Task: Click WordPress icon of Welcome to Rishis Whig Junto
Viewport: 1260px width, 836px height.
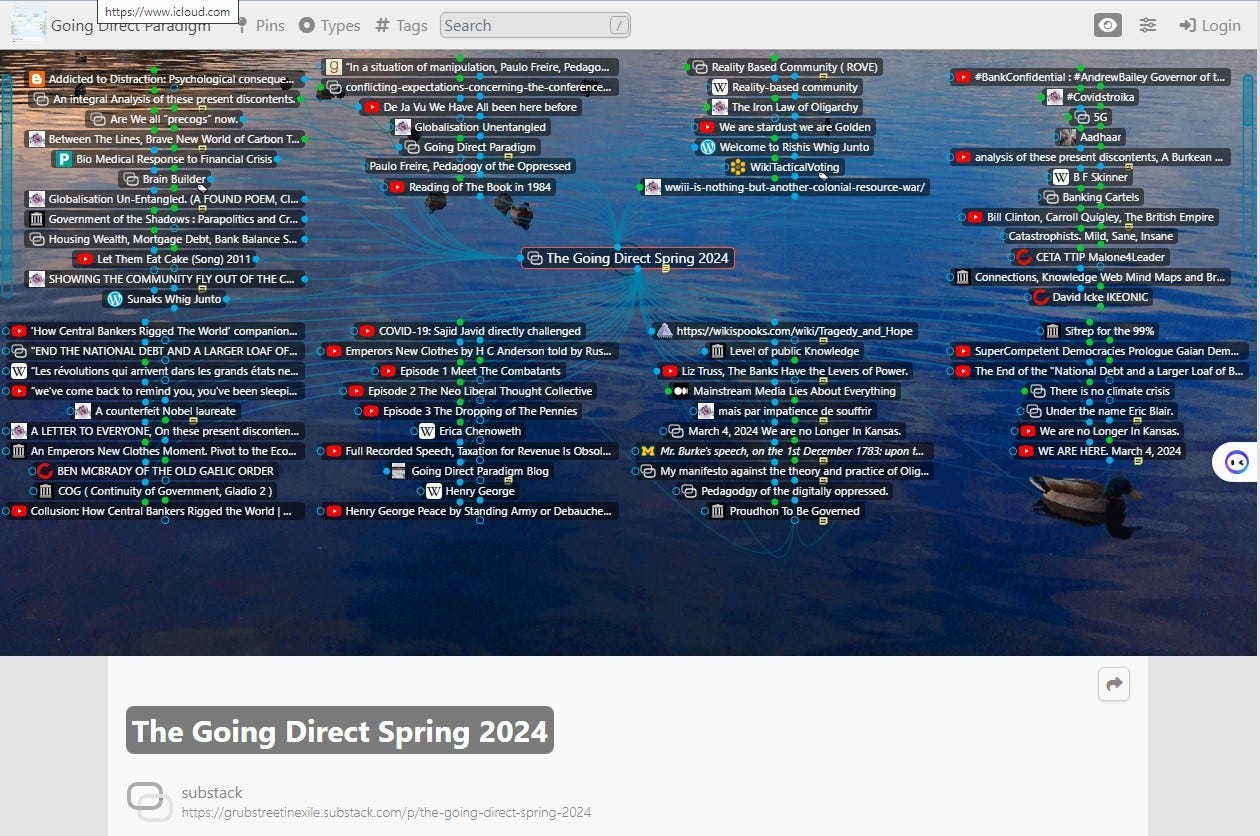Action: coord(708,147)
